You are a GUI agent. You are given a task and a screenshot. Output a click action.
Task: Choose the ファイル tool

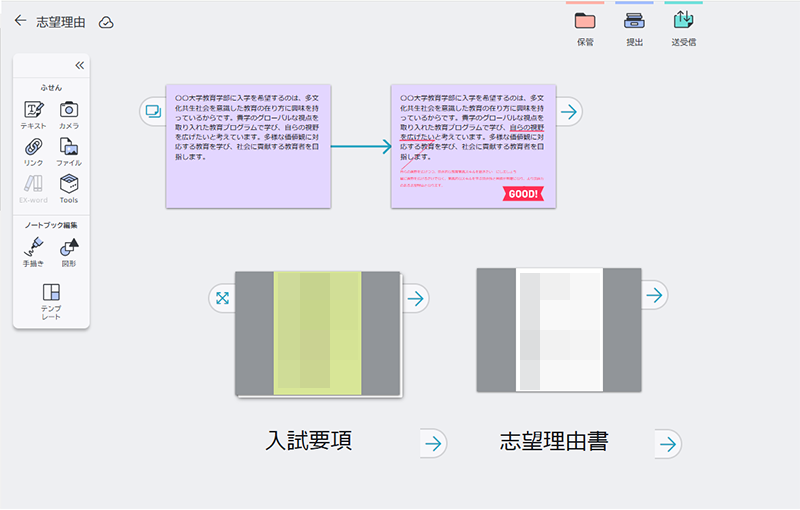click(69, 149)
